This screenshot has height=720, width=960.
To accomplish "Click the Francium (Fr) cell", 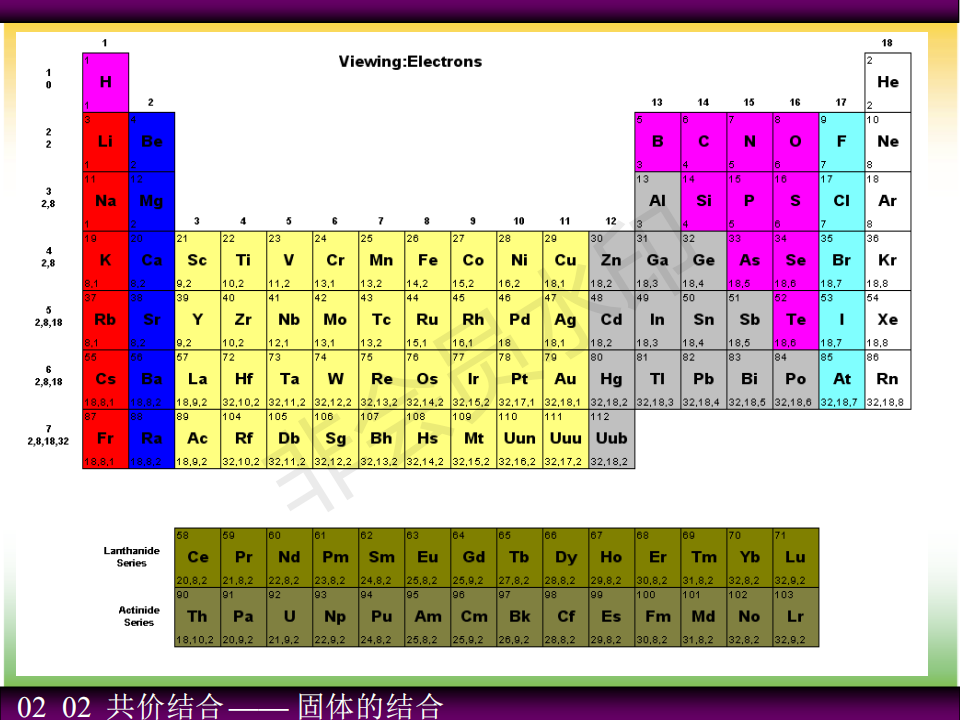I will click(x=105, y=438).
